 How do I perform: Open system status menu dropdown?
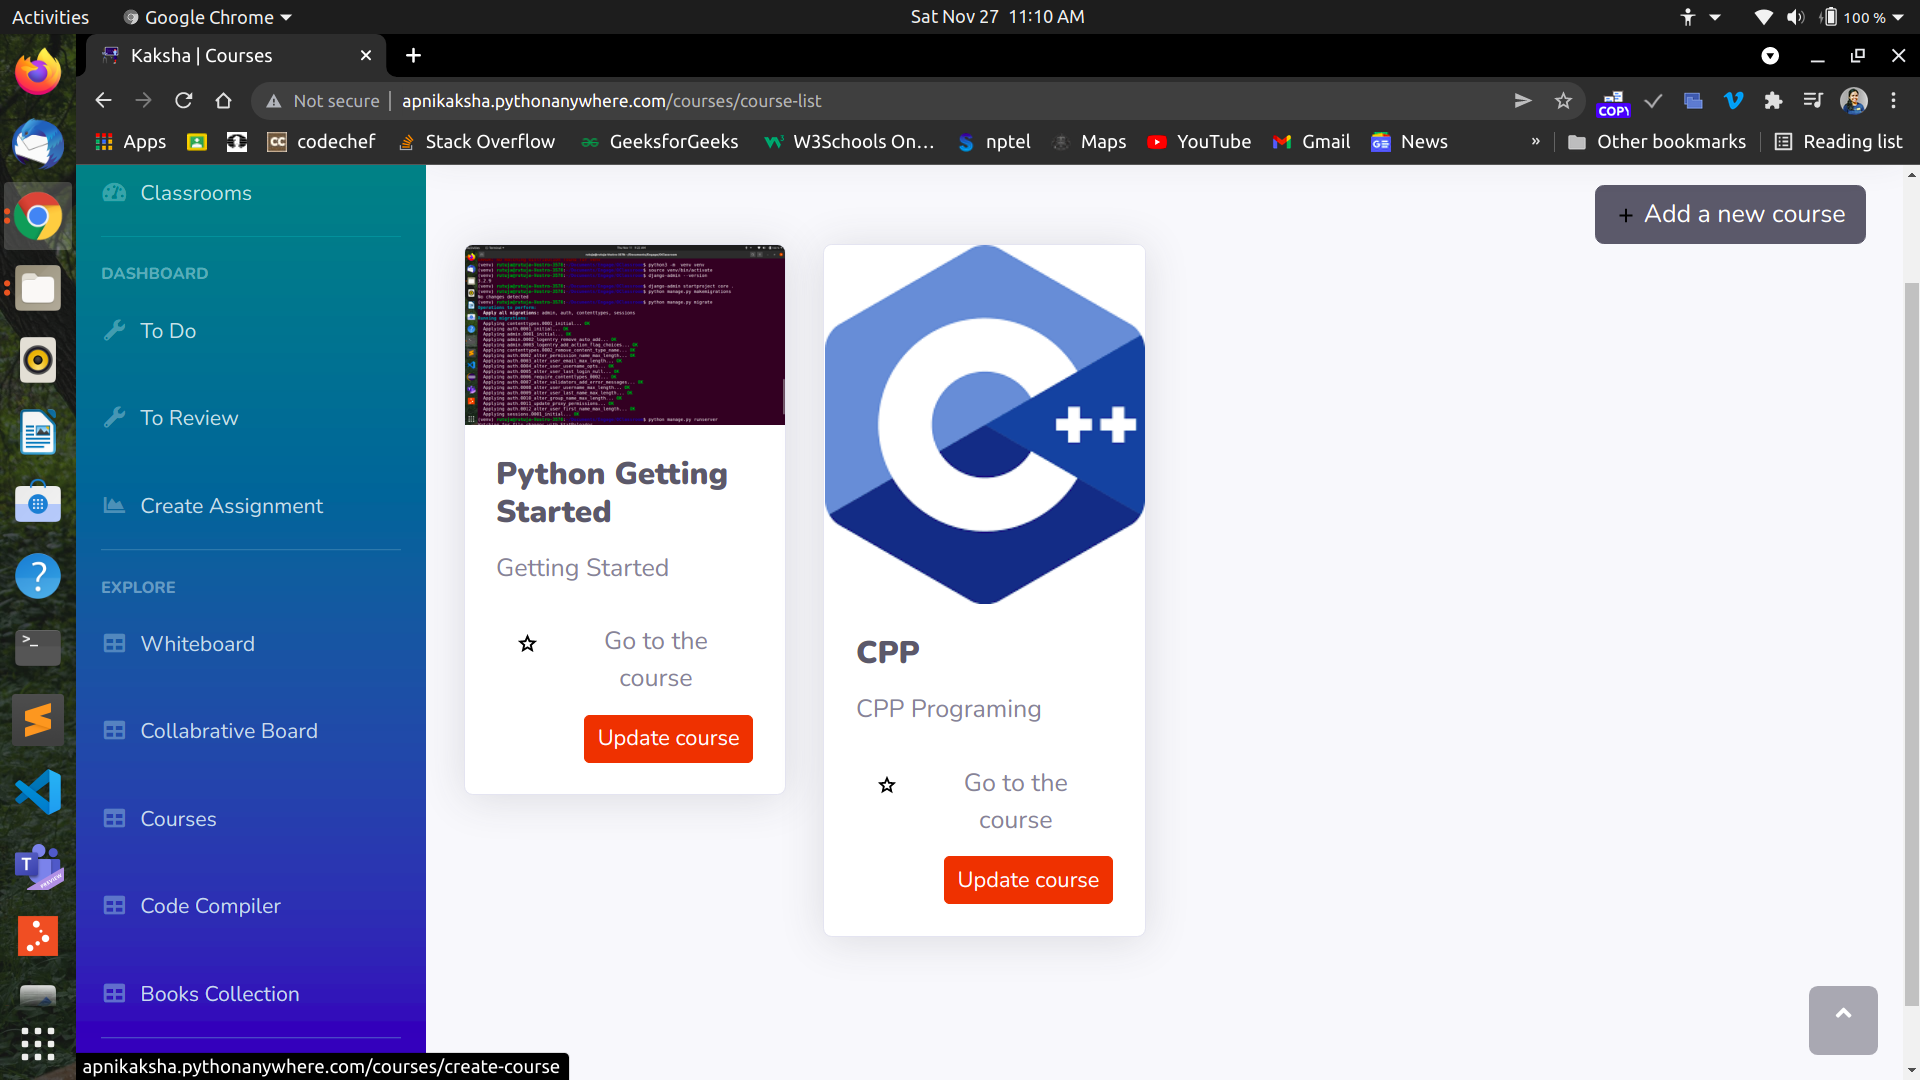(x=1898, y=17)
